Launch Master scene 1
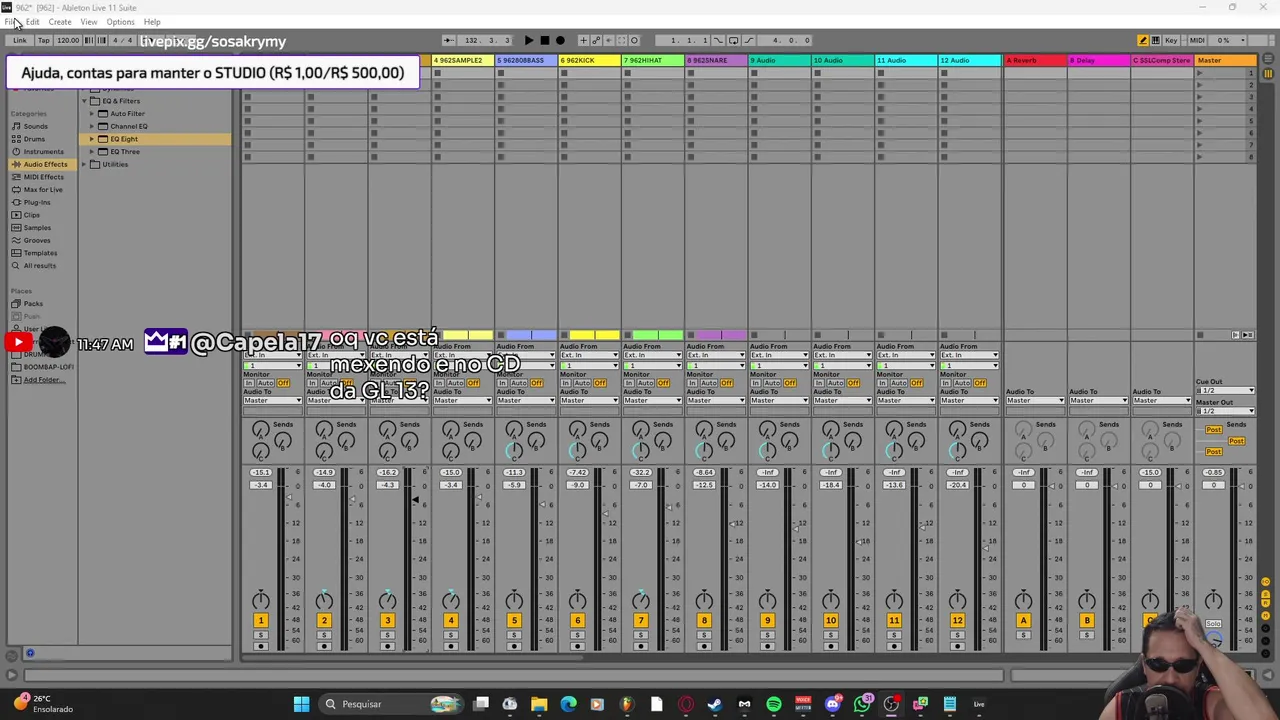The image size is (1280, 720). (1200, 74)
